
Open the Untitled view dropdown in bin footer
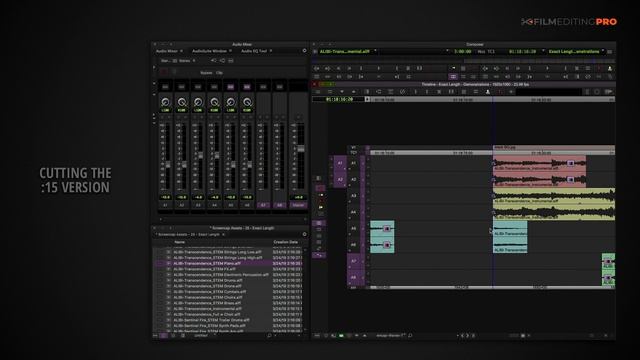tap(204, 336)
